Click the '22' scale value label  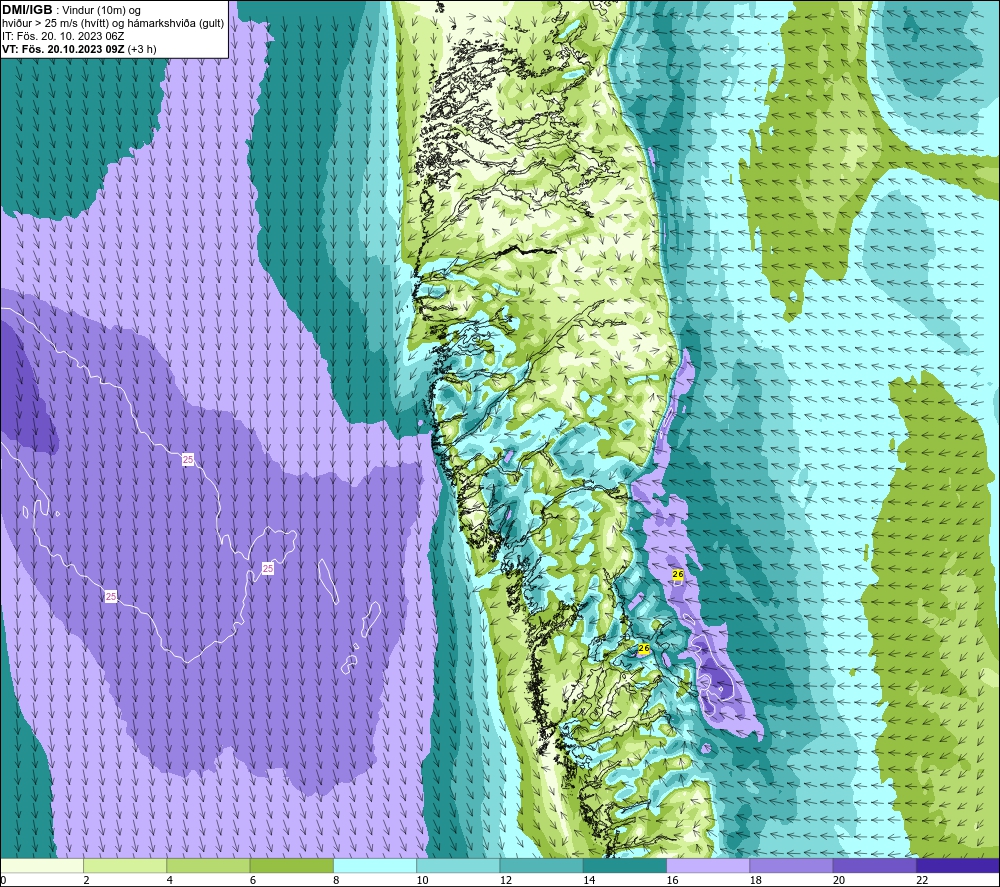922,880
